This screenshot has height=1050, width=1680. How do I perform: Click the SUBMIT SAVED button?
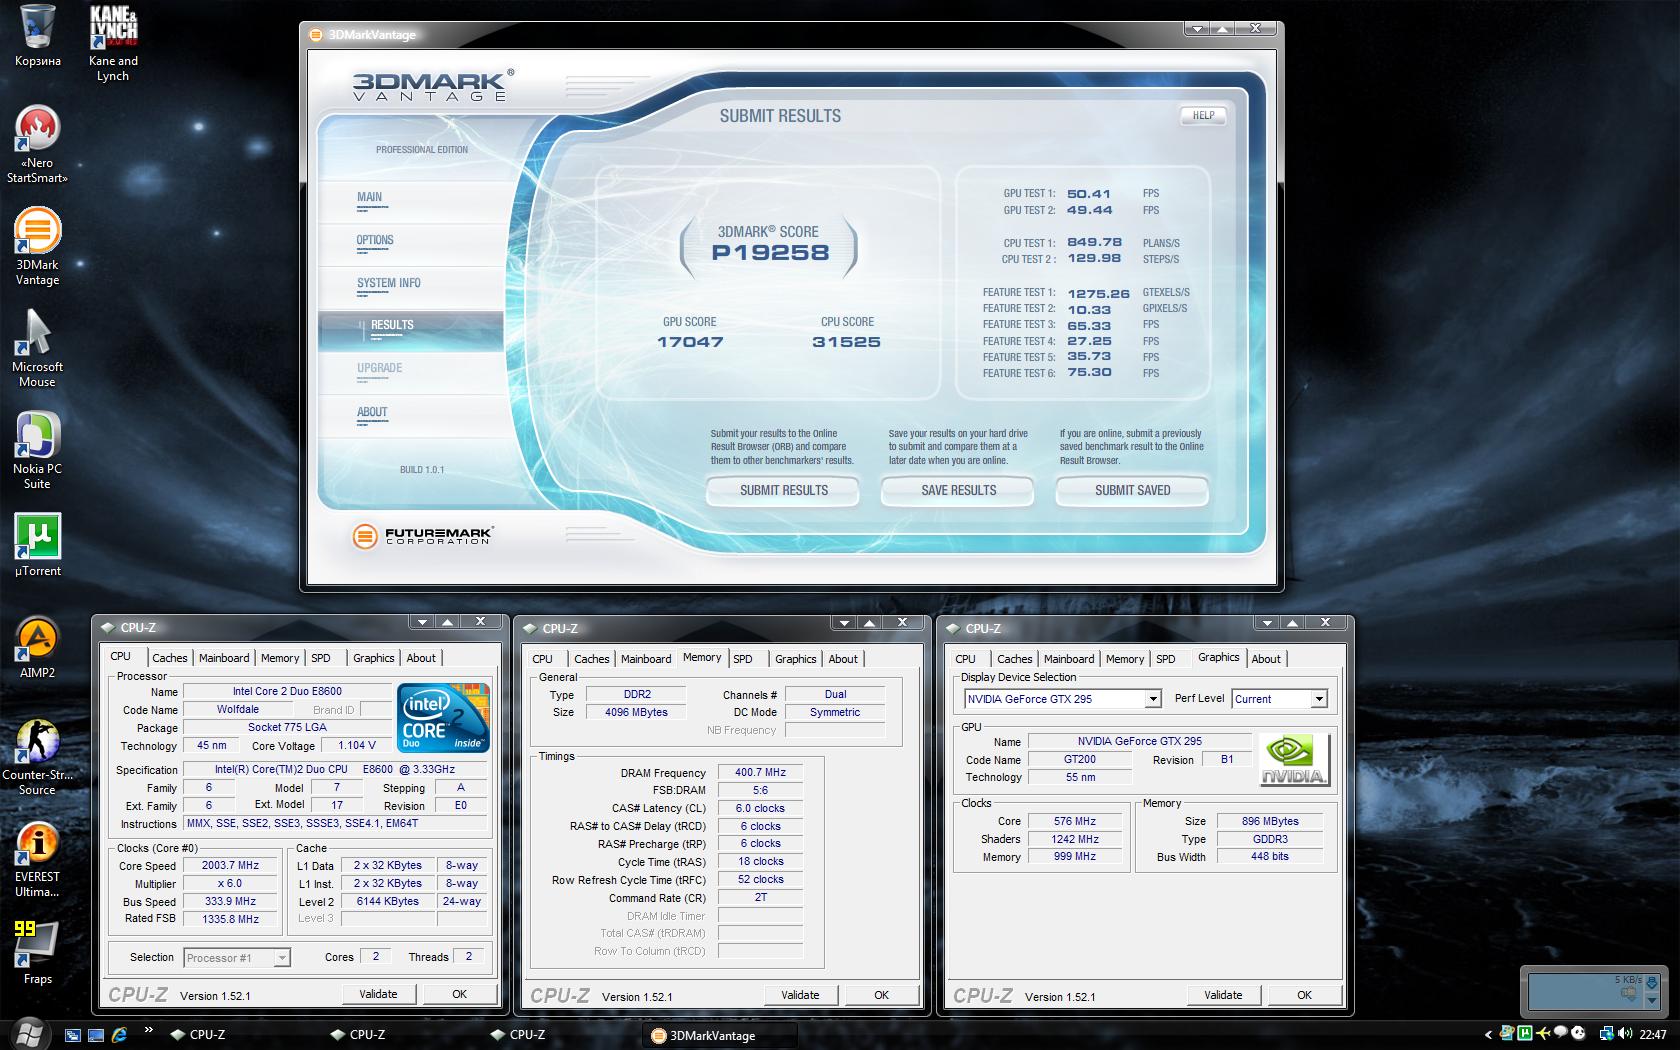pos(1132,491)
